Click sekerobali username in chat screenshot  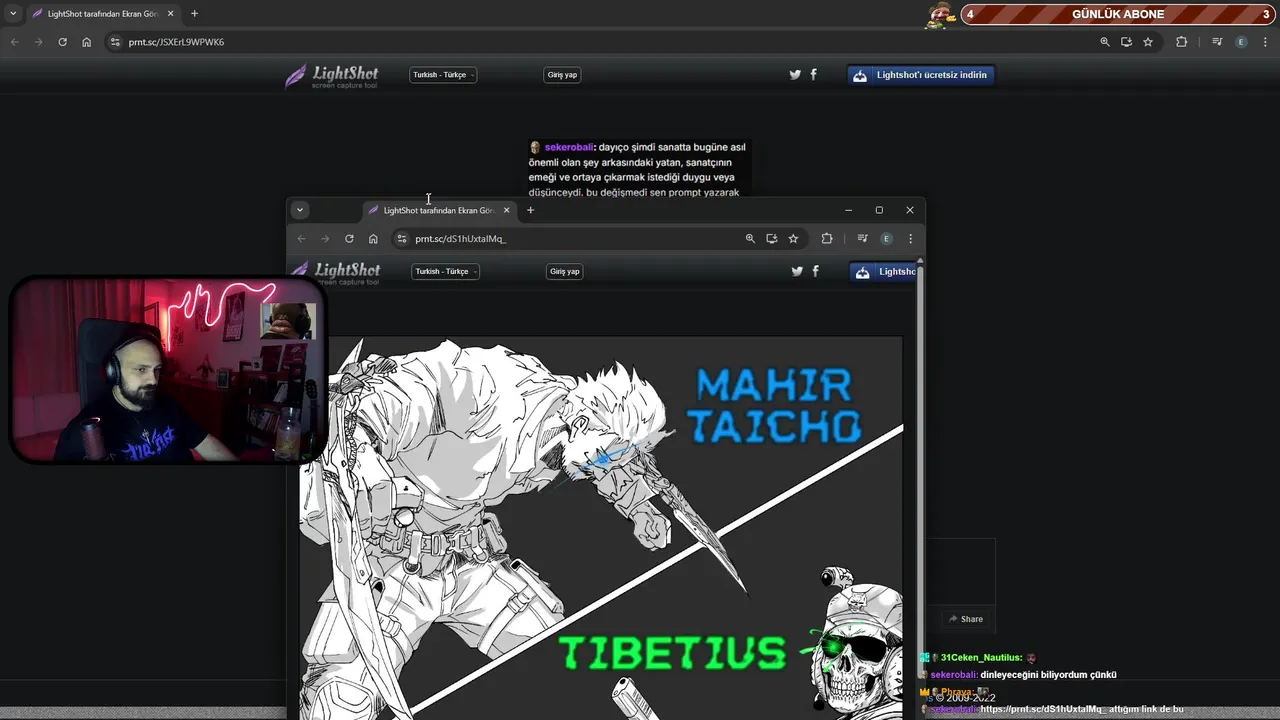click(569, 147)
